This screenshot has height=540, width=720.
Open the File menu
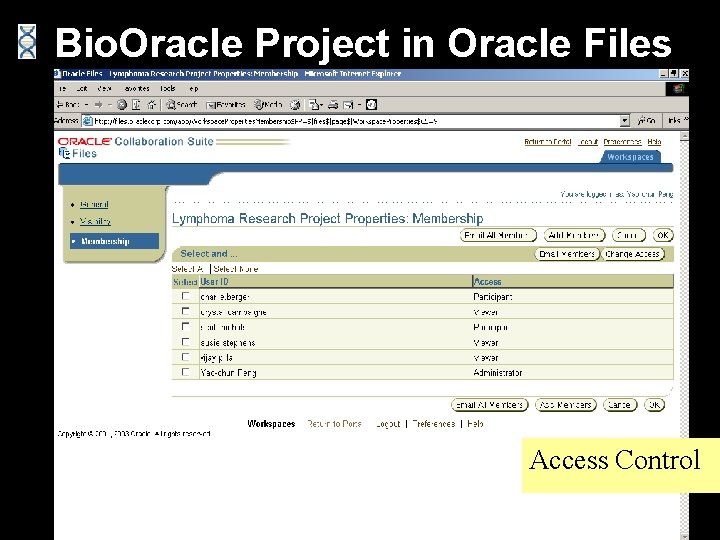tap(62, 89)
